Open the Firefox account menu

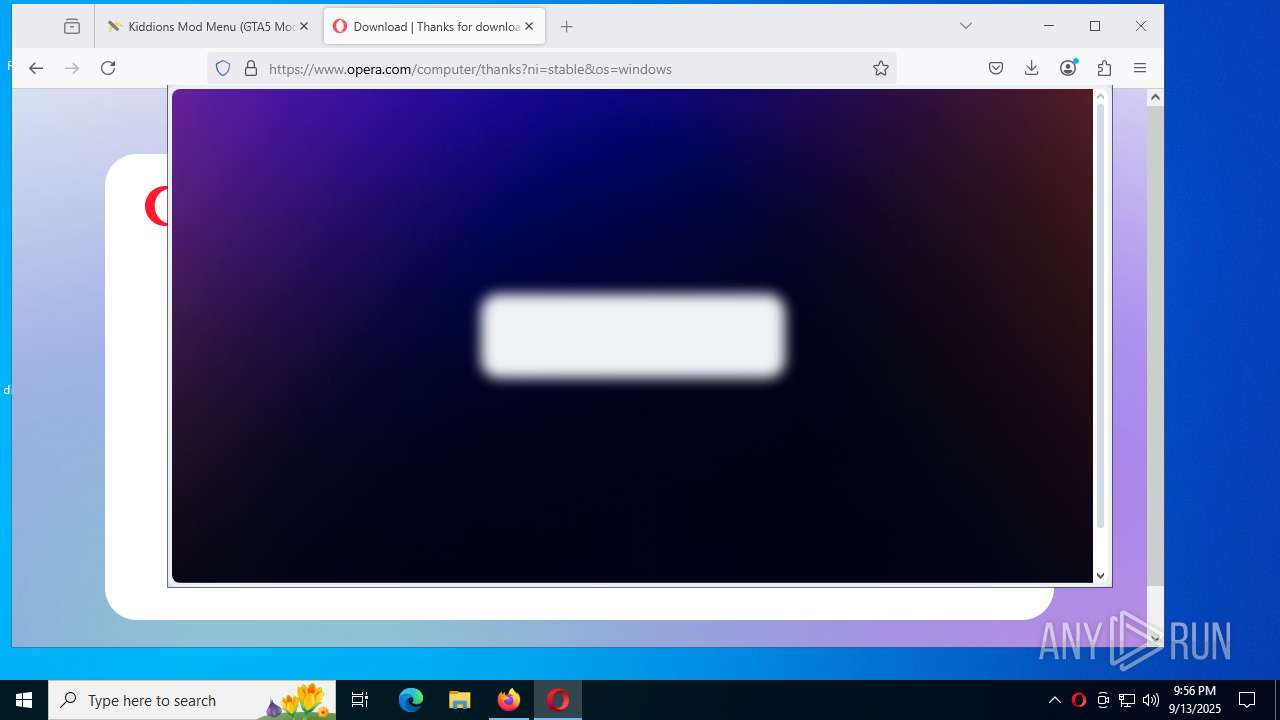(1068, 68)
